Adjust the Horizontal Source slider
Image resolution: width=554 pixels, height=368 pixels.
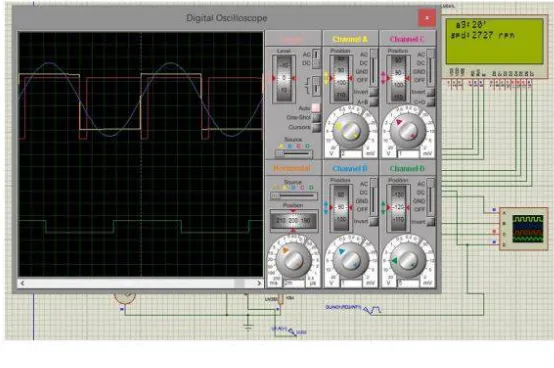294,195
